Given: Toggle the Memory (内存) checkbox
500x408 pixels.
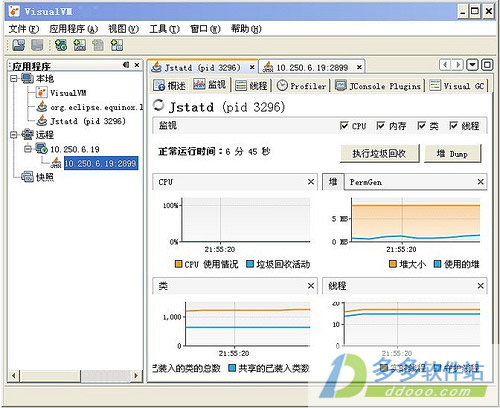Looking at the screenshot, I should 380,126.
